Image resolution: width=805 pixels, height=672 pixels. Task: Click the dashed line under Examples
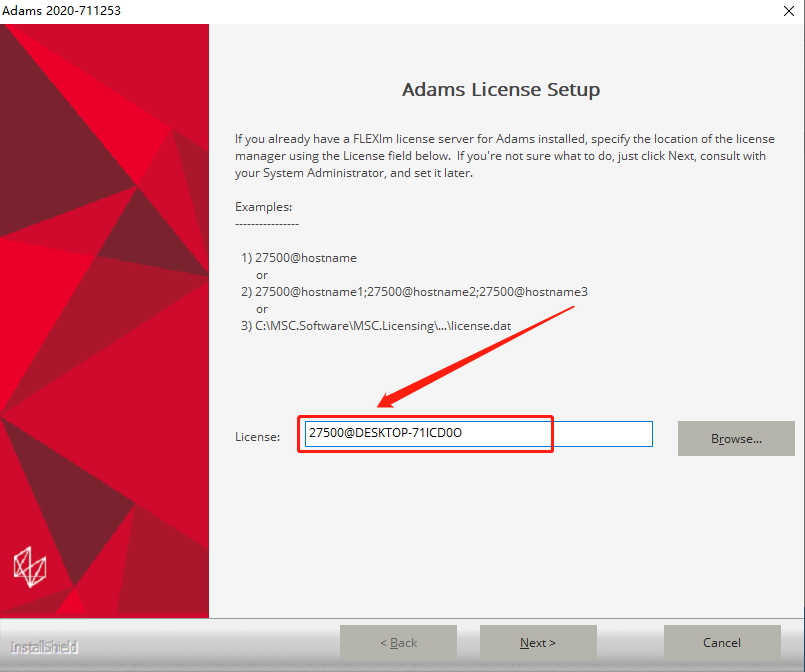click(x=267, y=224)
